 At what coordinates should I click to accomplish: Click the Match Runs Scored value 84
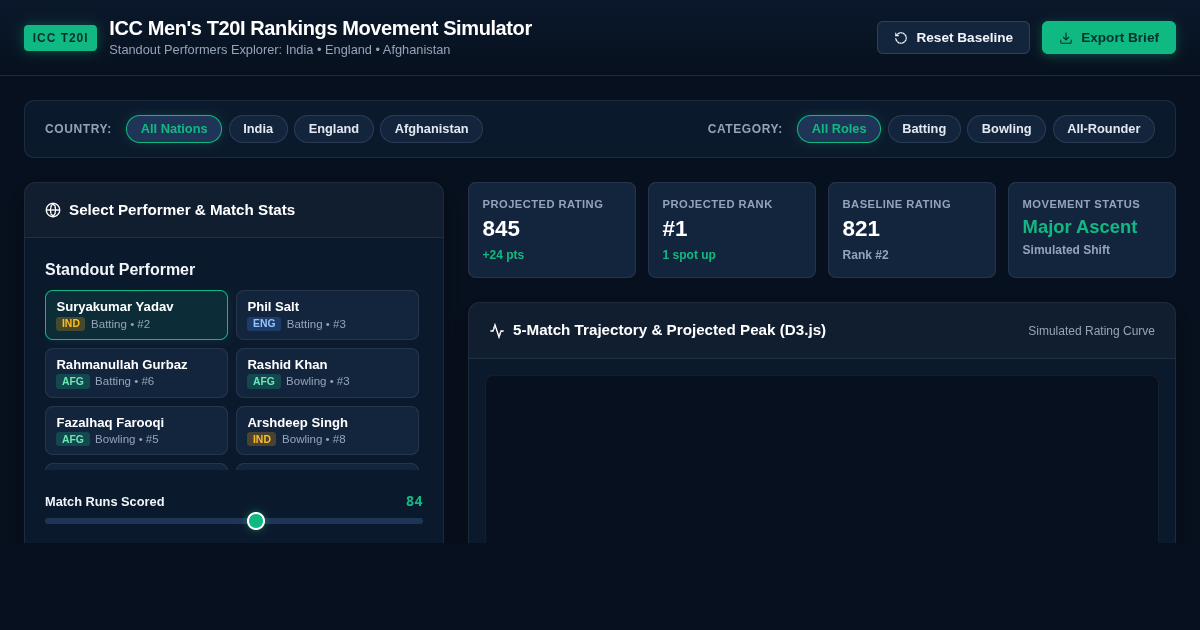click(414, 501)
